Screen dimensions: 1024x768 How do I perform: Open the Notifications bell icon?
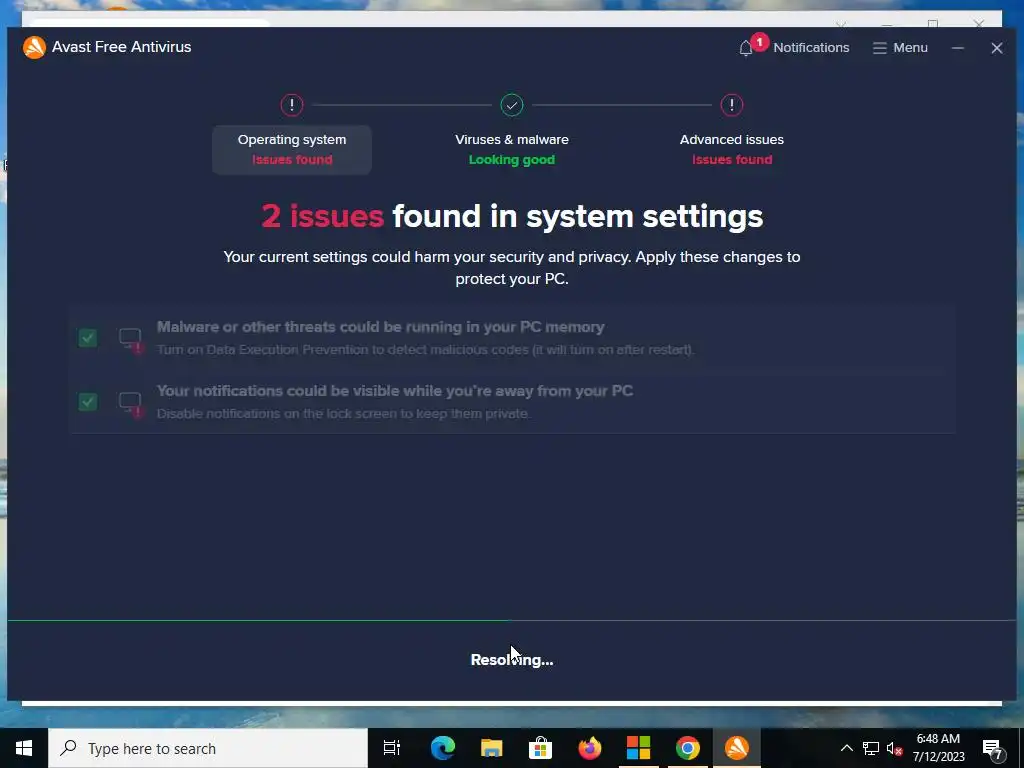tap(746, 48)
